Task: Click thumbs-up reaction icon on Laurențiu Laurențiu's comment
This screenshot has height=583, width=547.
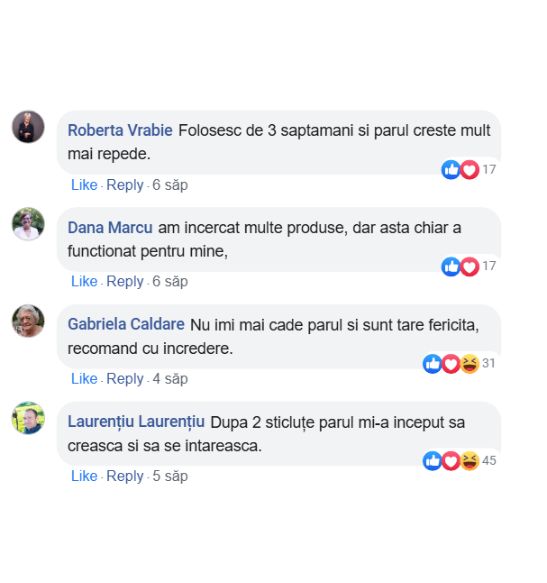Action: [432, 461]
